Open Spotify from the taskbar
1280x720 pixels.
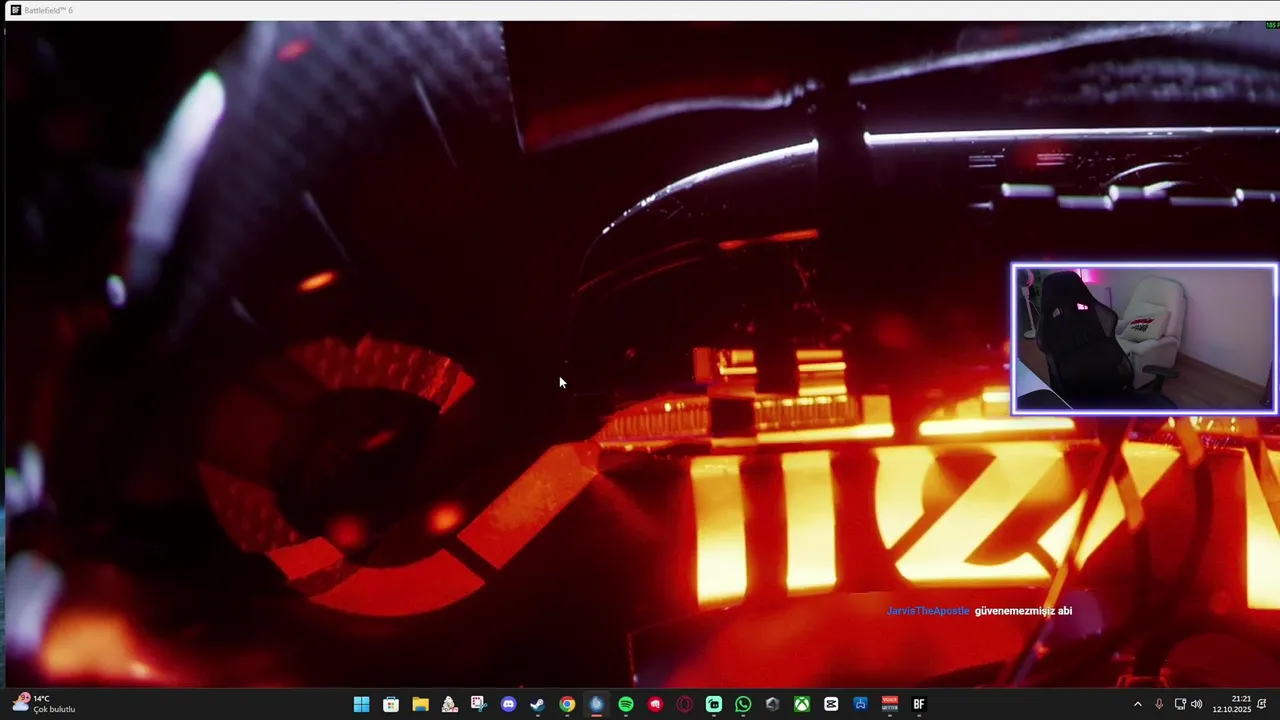point(626,704)
